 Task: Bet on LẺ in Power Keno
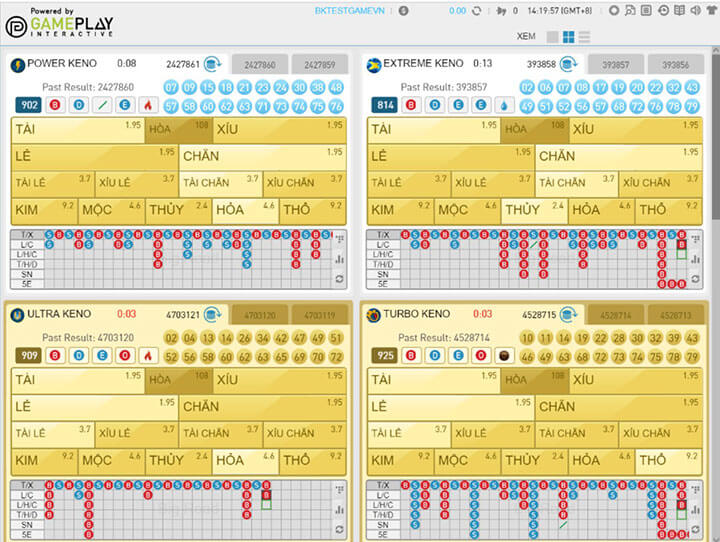tap(95, 157)
